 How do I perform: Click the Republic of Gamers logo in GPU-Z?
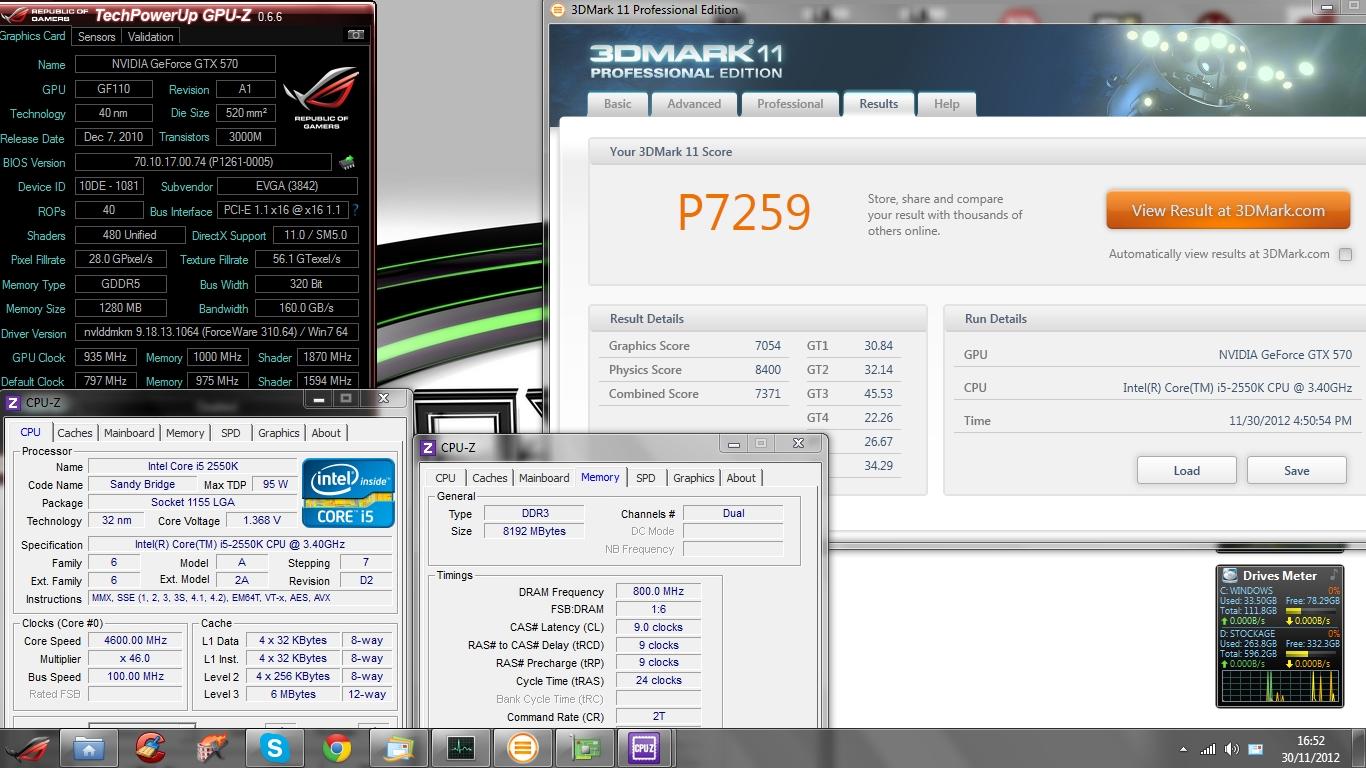[x=321, y=99]
